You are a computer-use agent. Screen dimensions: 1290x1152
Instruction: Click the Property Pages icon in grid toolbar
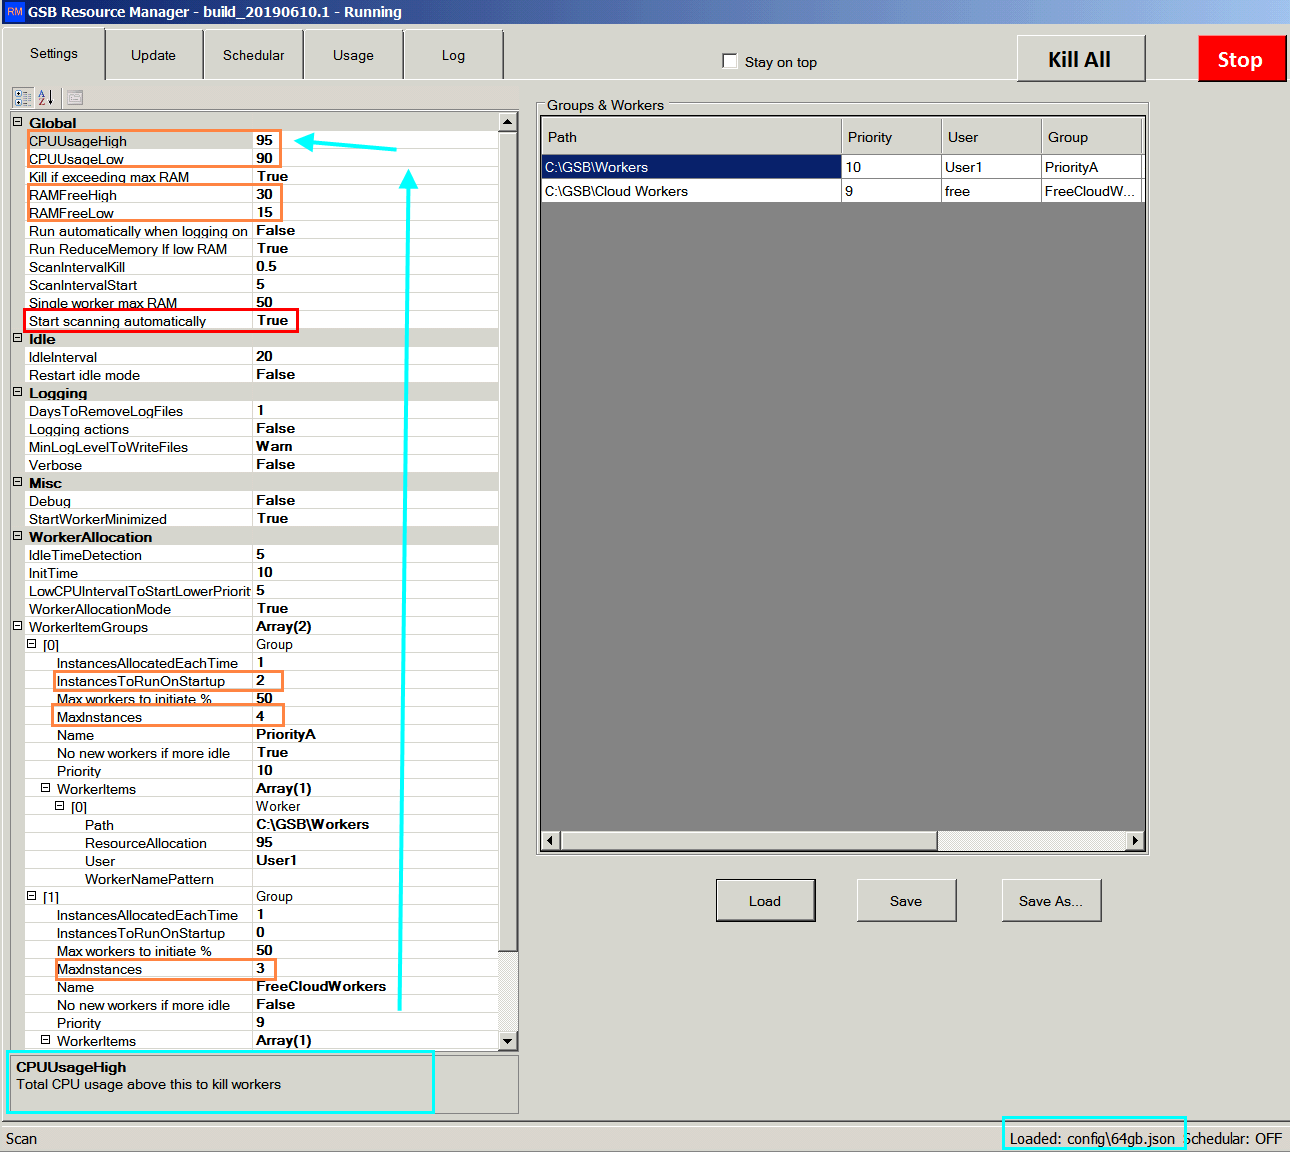[x=75, y=97]
